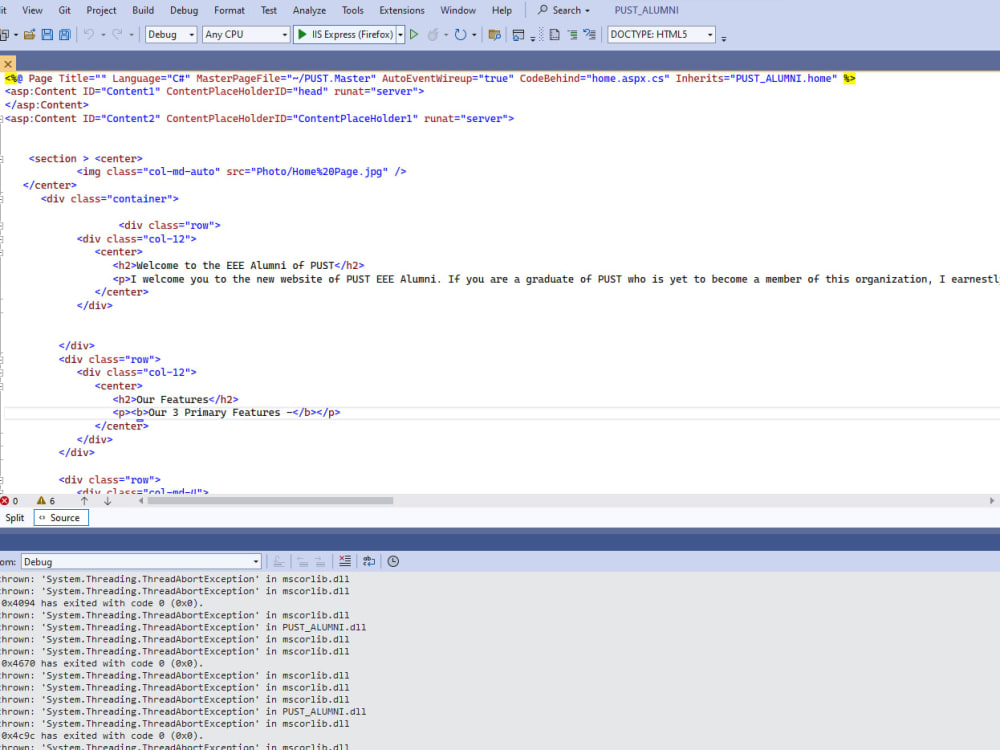Image resolution: width=1000 pixels, height=750 pixels.
Task: Open the Git menu
Action: pyautogui.click(x=64, y=10)
